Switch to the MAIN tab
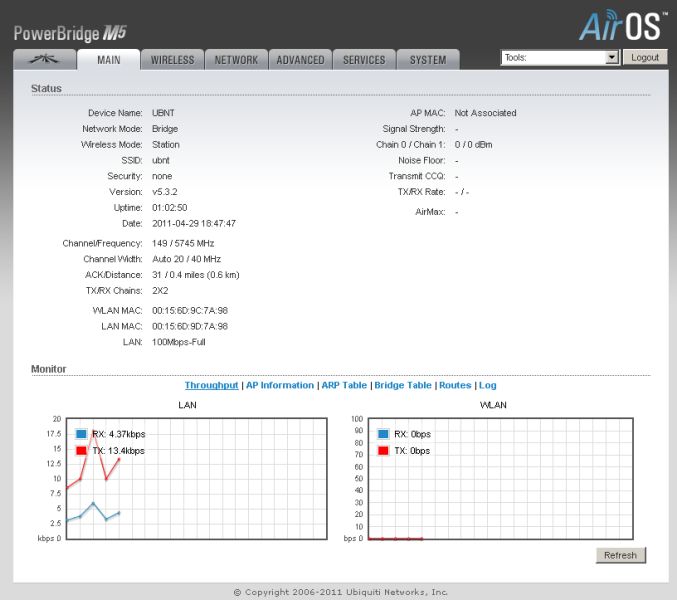This screenshot has height=600, width=677. [x=108, y=60]
